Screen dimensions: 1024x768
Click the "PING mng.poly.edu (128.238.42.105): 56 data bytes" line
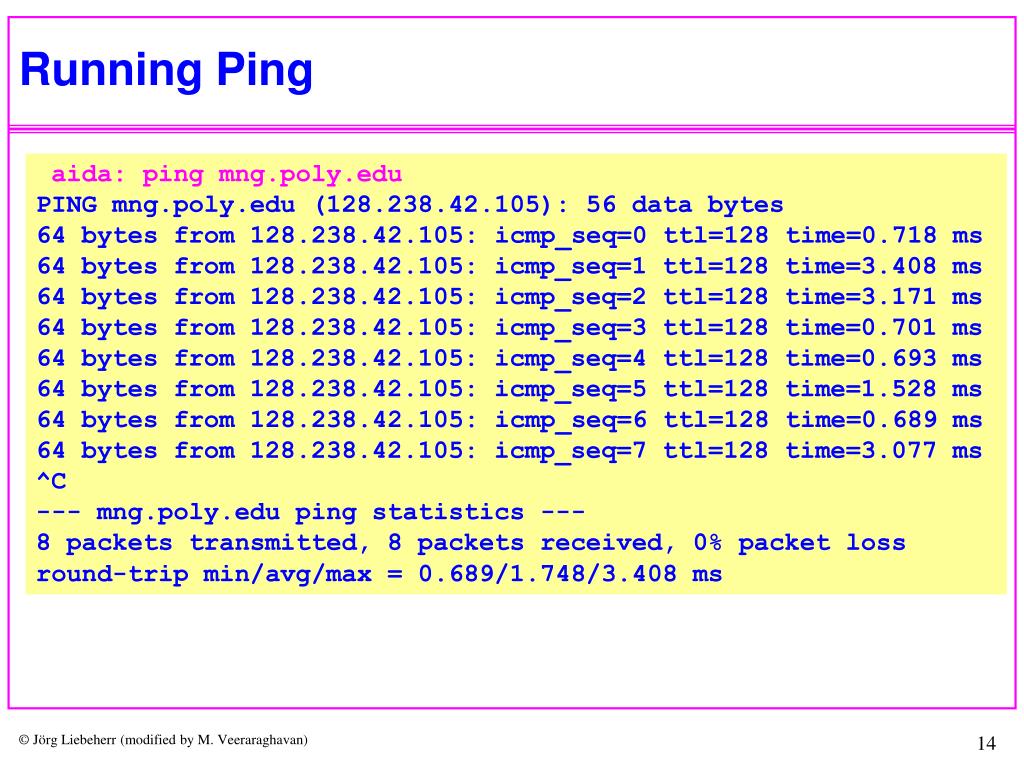click(409, 205)
